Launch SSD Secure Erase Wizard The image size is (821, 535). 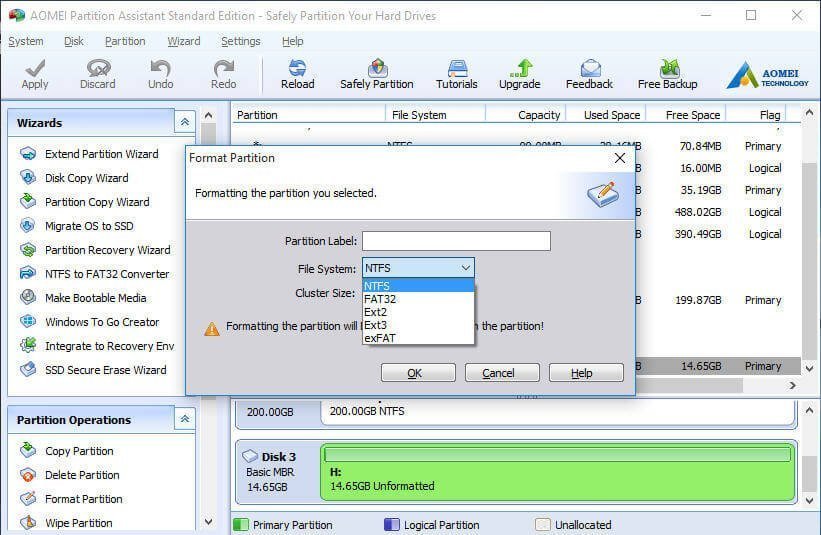(93, 370)
